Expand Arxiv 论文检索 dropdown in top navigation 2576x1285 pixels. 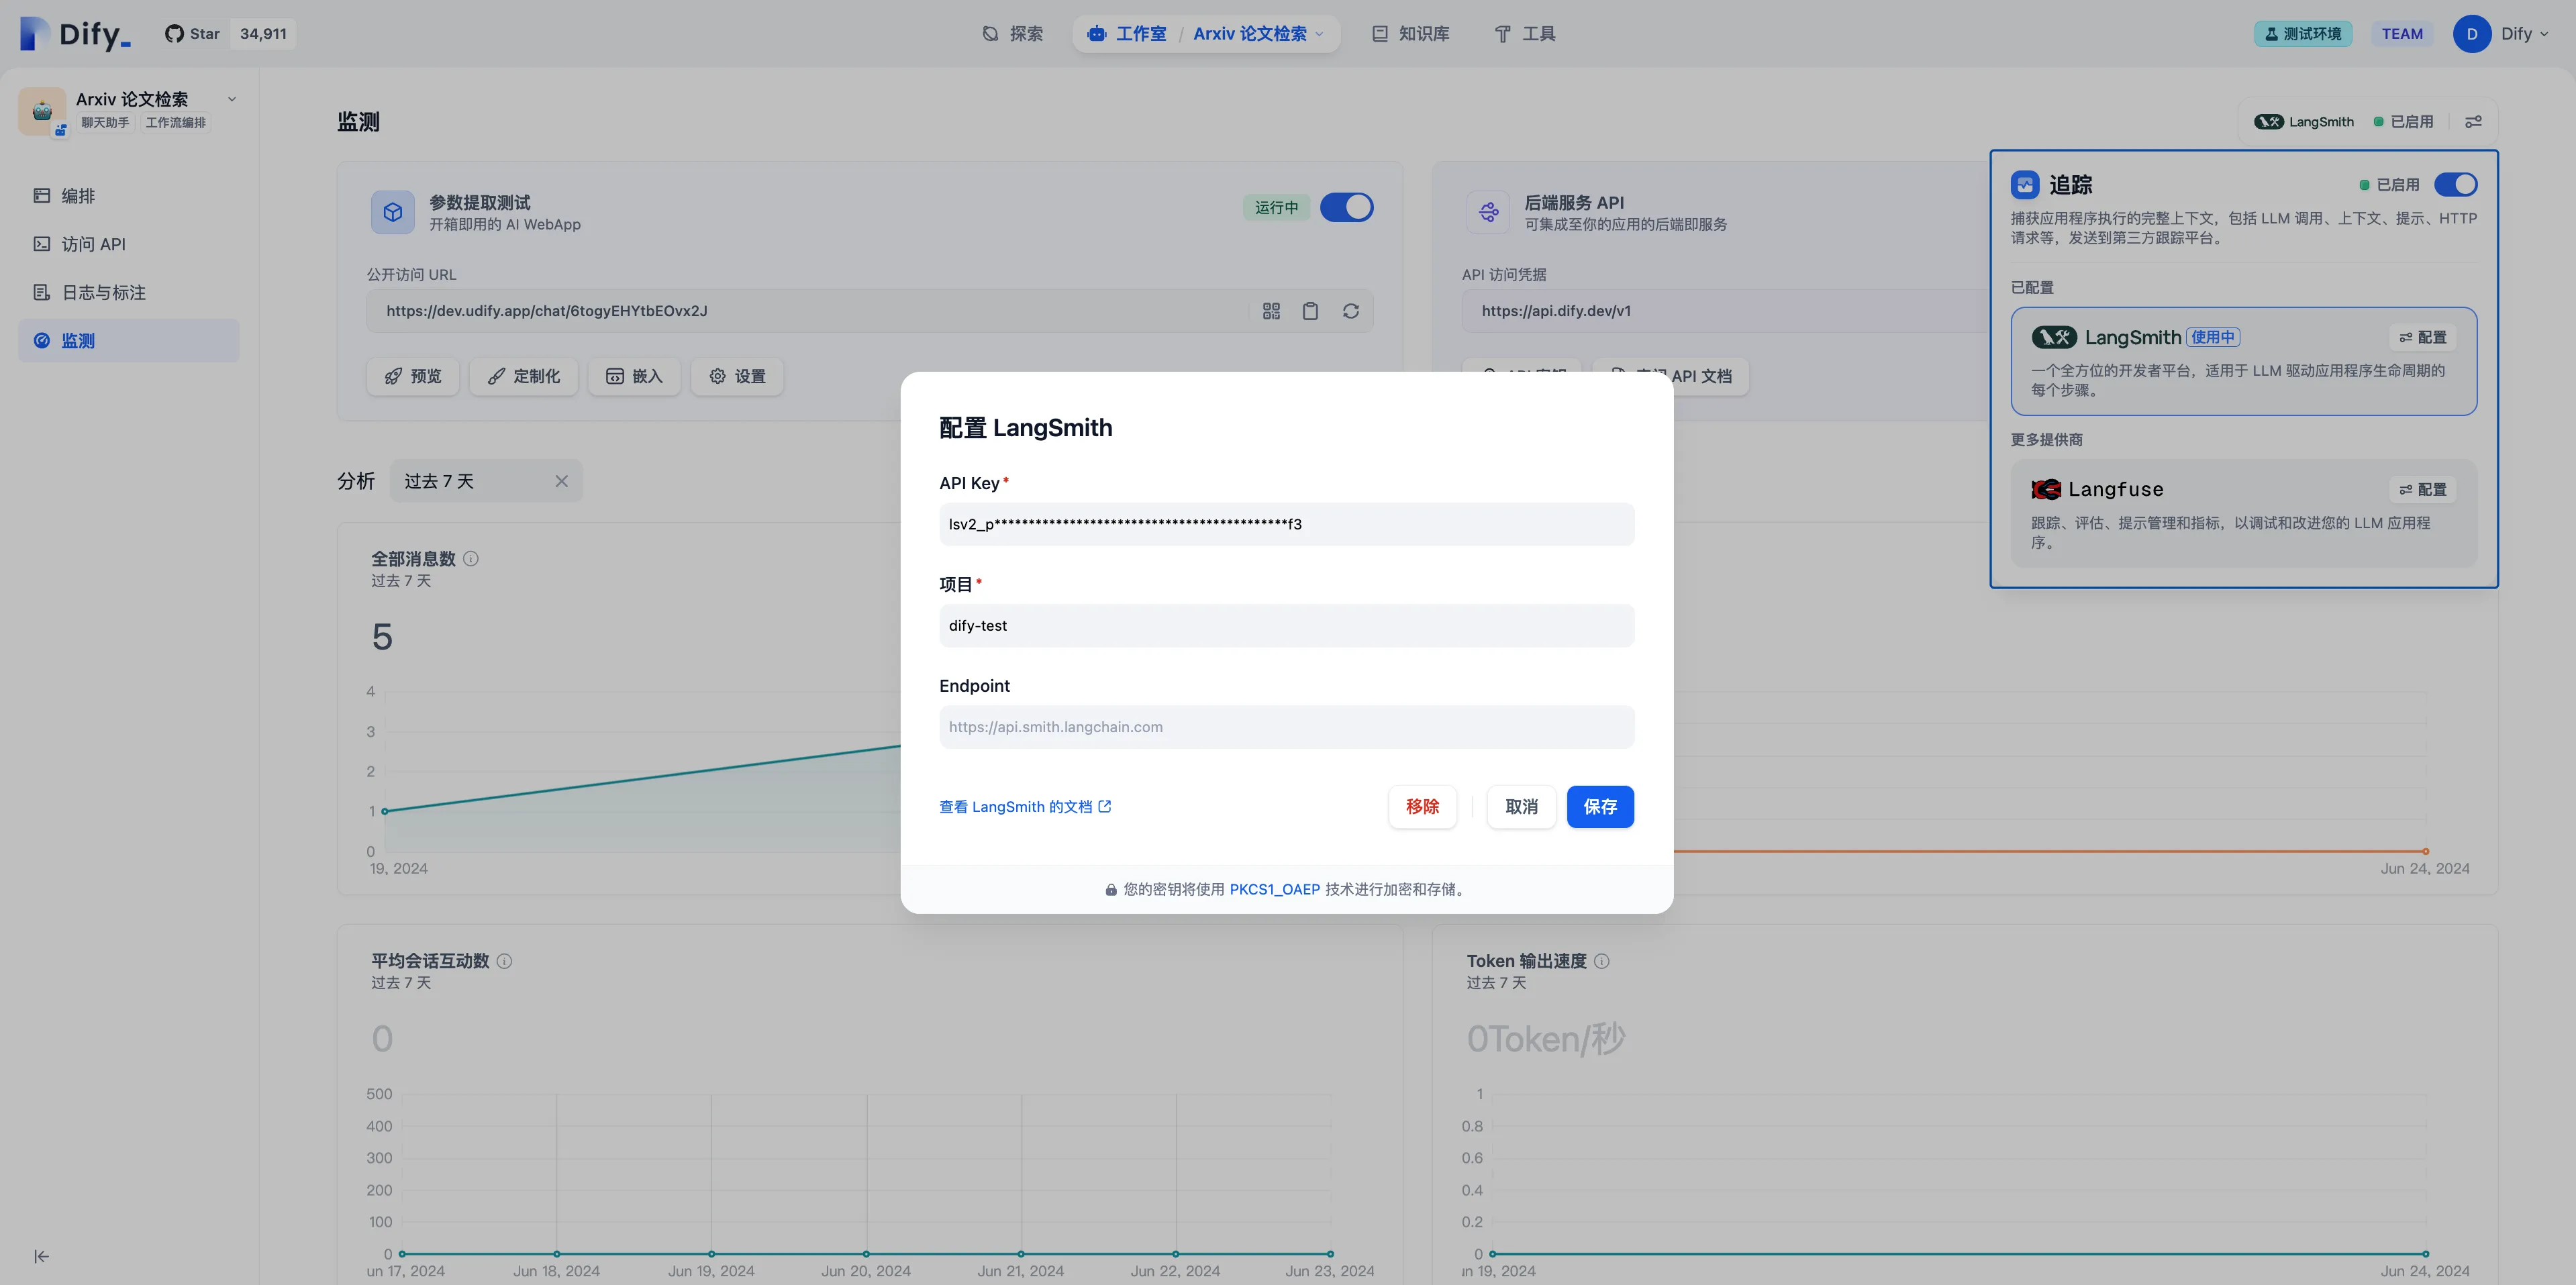(1319, 34)
